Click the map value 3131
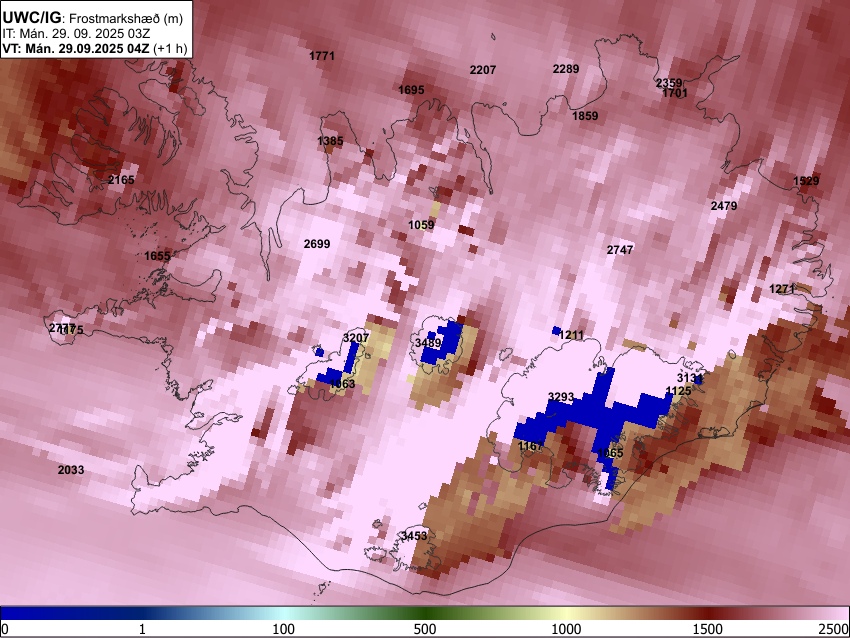 [x=690, y=378]
